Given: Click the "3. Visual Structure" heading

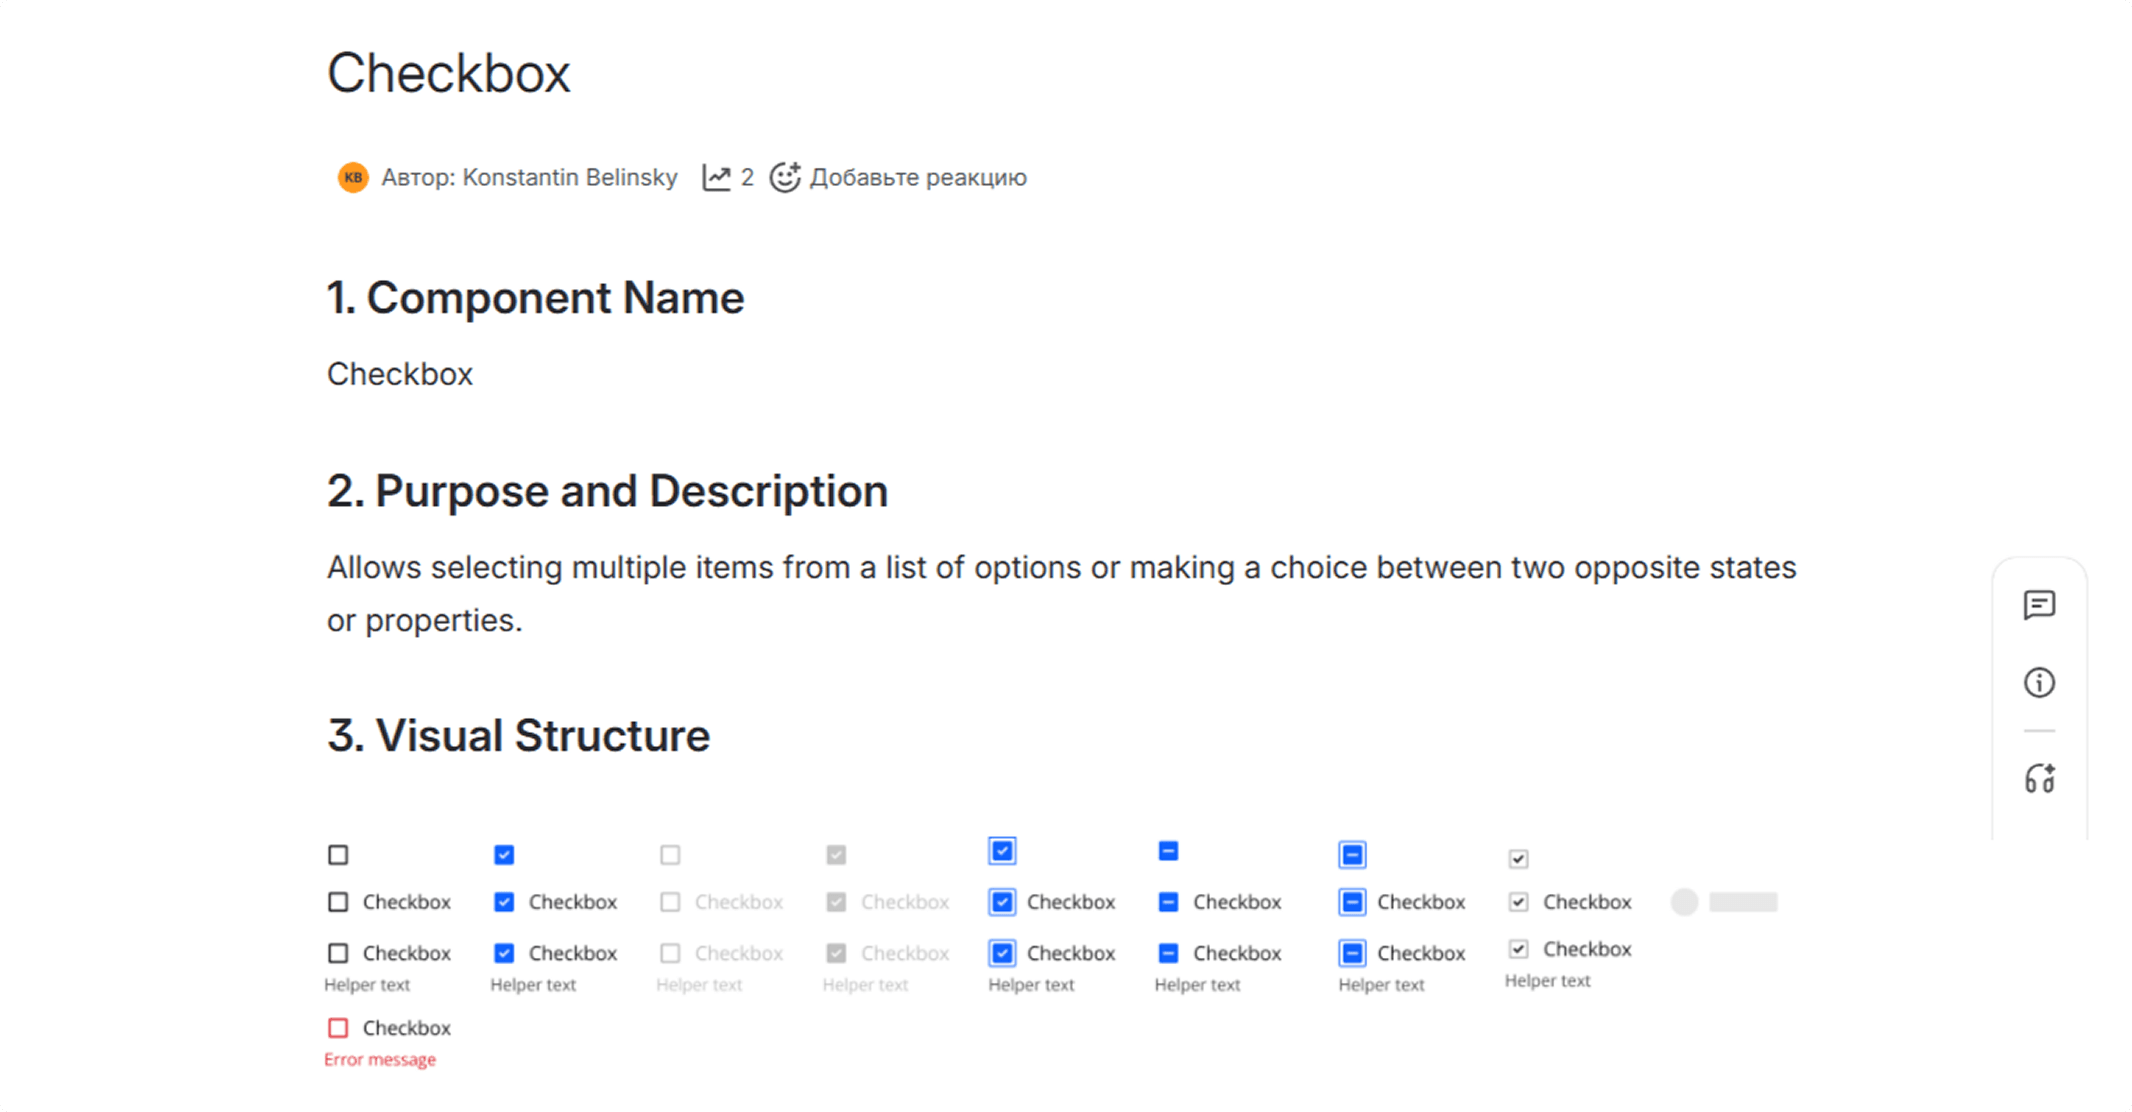Looking at the screenshot, I should click(x=518, y=735).
